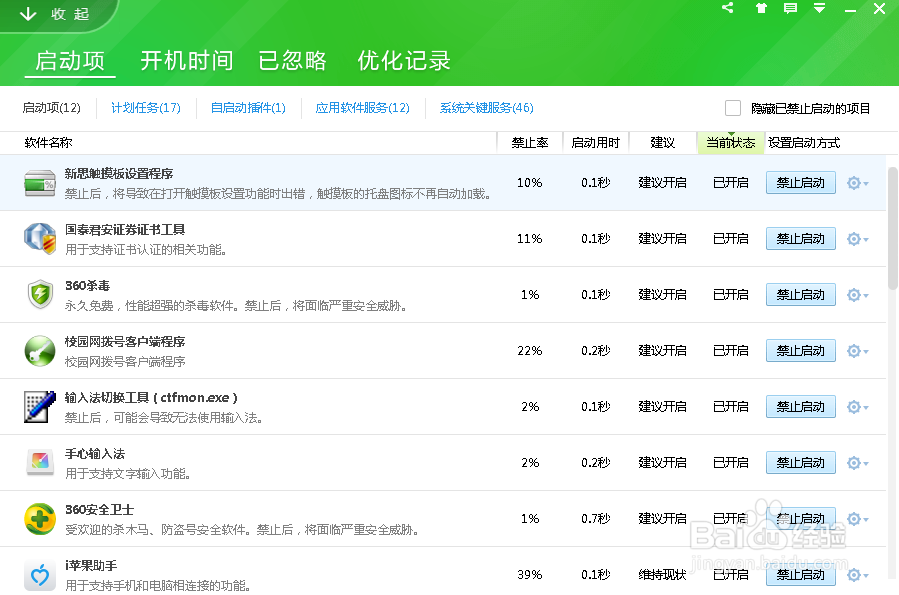Open the 计划任务(17) category
The image size is (899, 595).
[x=145, y=108]
